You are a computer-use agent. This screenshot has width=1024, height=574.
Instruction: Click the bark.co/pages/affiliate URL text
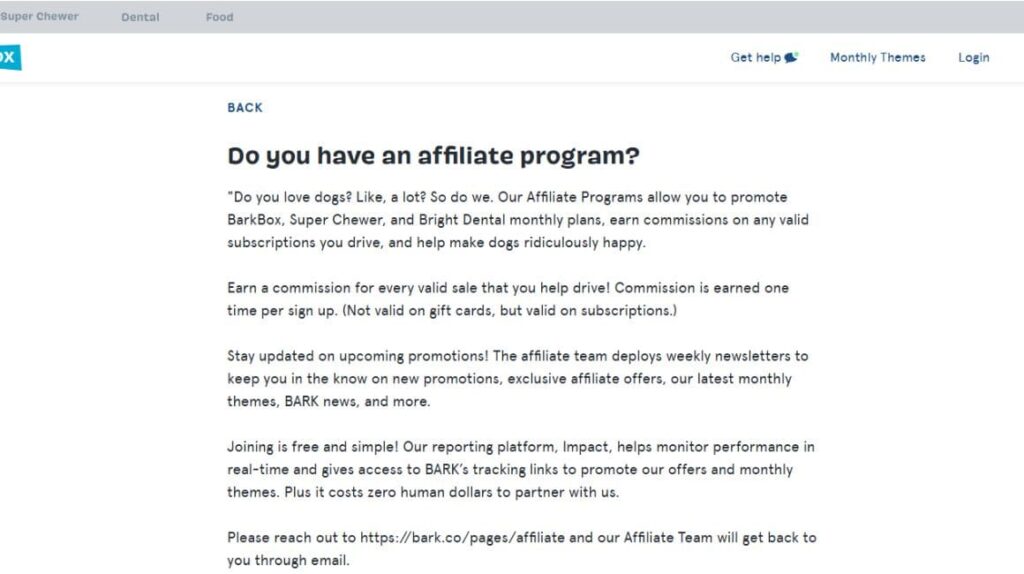[x=462, y=537]
